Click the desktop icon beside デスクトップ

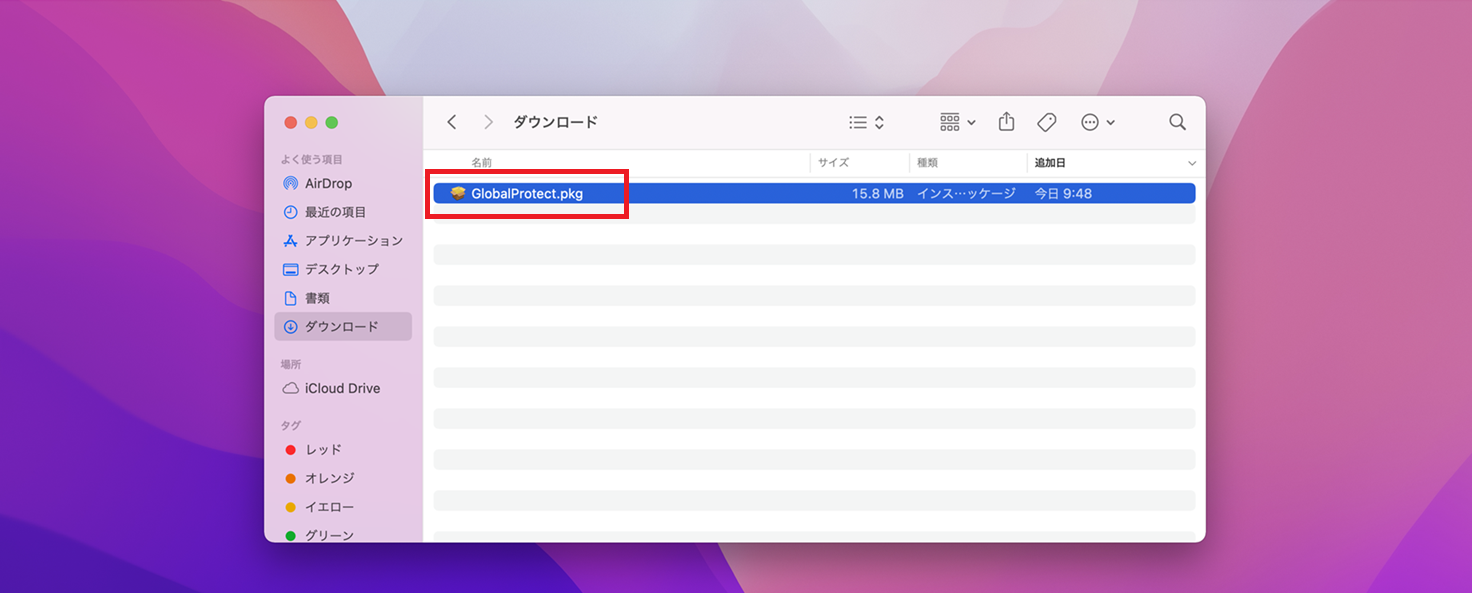[x=290, y=269]
